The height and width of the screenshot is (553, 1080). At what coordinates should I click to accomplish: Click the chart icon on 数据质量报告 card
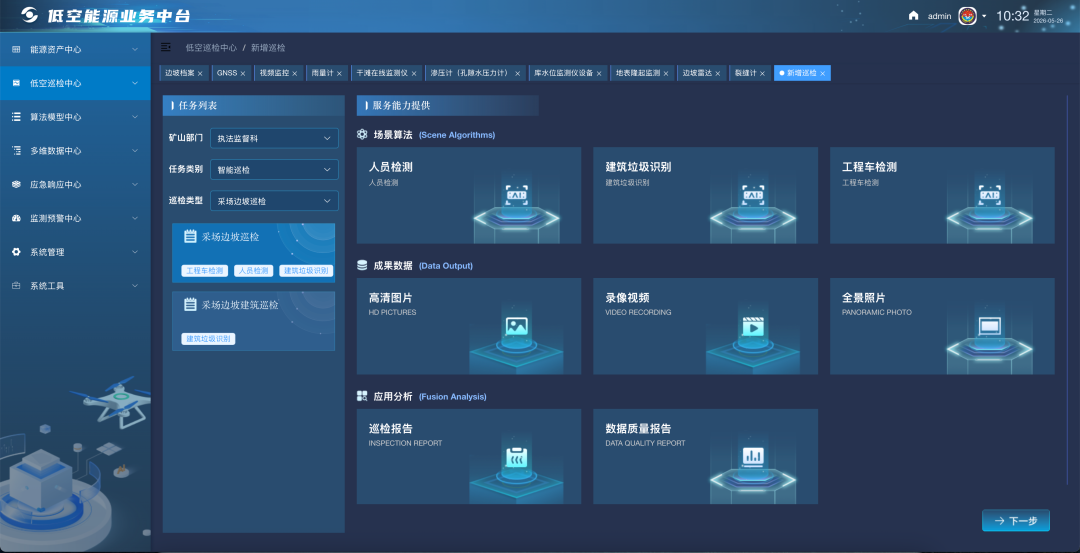[x=753, y=457]
